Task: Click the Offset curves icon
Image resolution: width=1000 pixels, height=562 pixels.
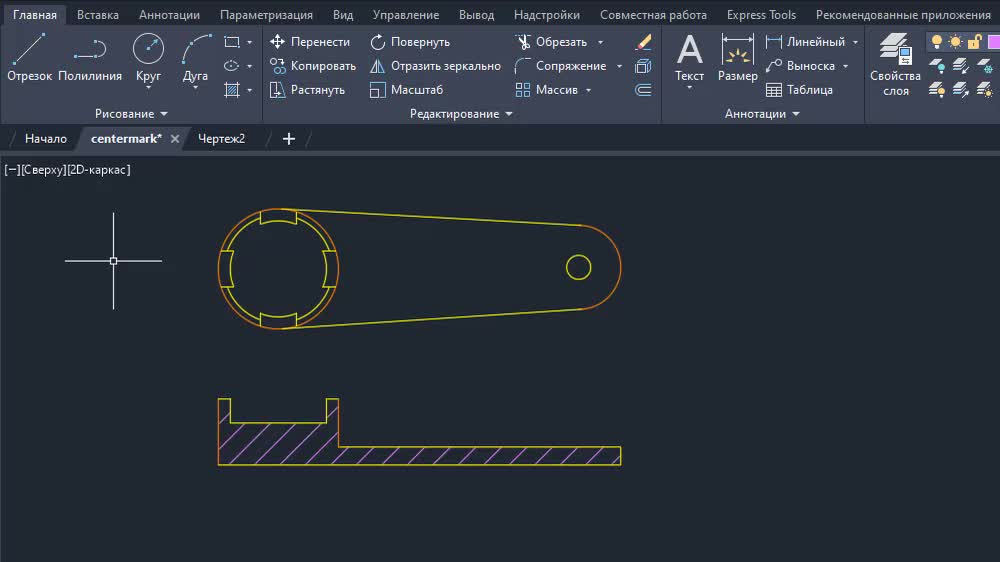Action: (x=643, y=90)
